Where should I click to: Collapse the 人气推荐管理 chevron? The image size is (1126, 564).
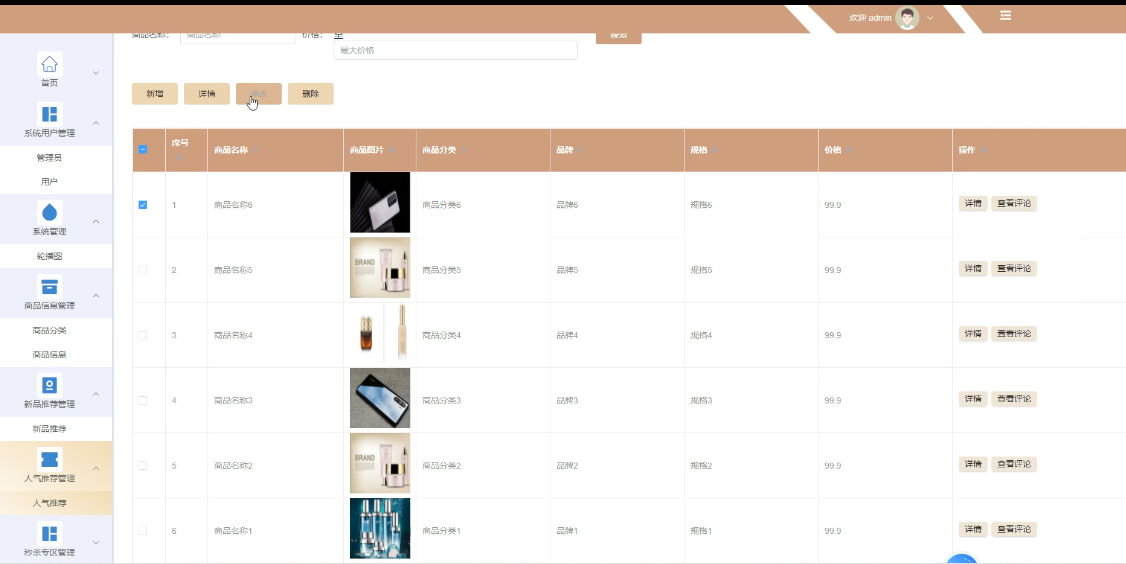pyautogui.click(x=96, y=468)
